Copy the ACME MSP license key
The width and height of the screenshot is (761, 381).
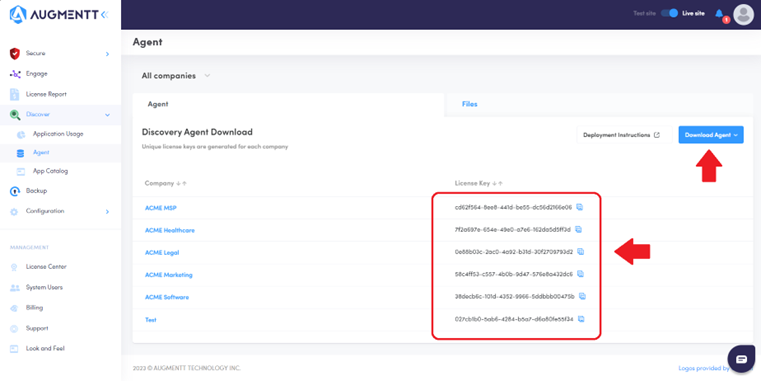tap(579, 207)
